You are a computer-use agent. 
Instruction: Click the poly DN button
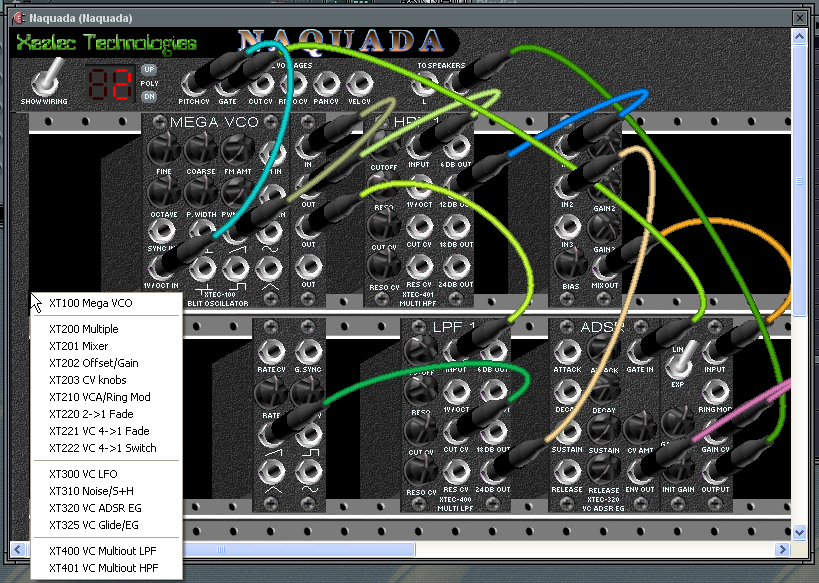(x=149, y=97)
